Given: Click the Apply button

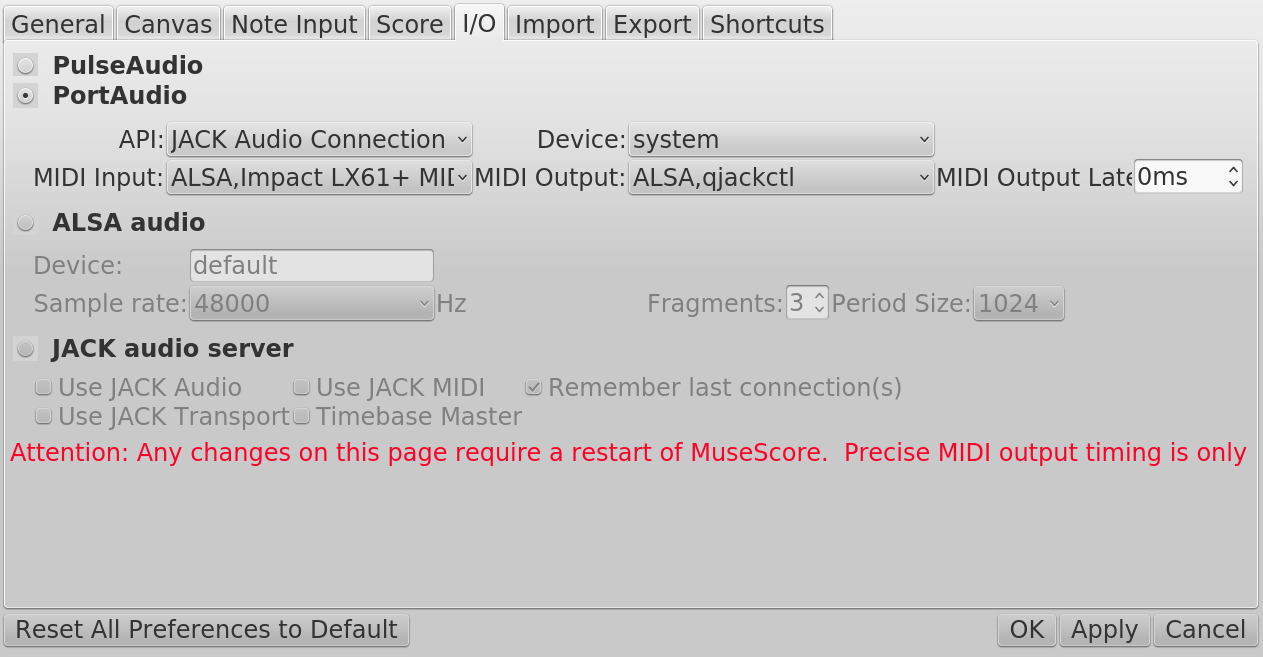Looking at the screenshot, I should [1103, 629].
